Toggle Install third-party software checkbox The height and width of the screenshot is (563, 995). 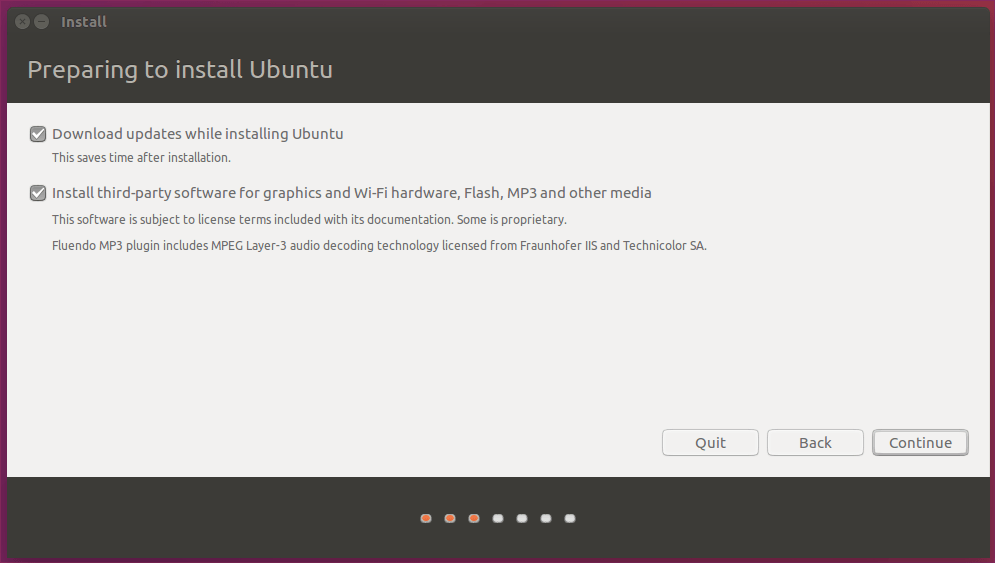coord(38,193)
